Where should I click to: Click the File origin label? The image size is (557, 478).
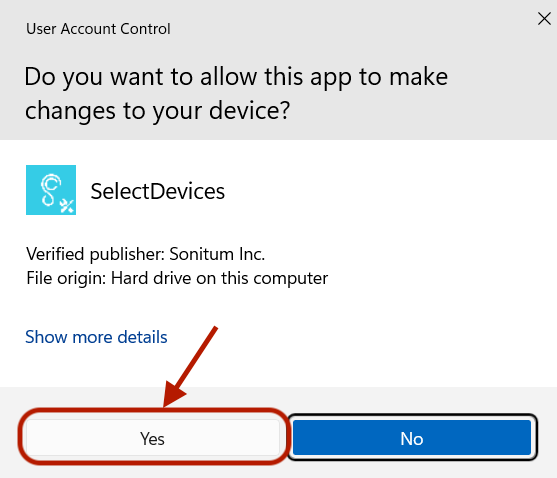66,278
